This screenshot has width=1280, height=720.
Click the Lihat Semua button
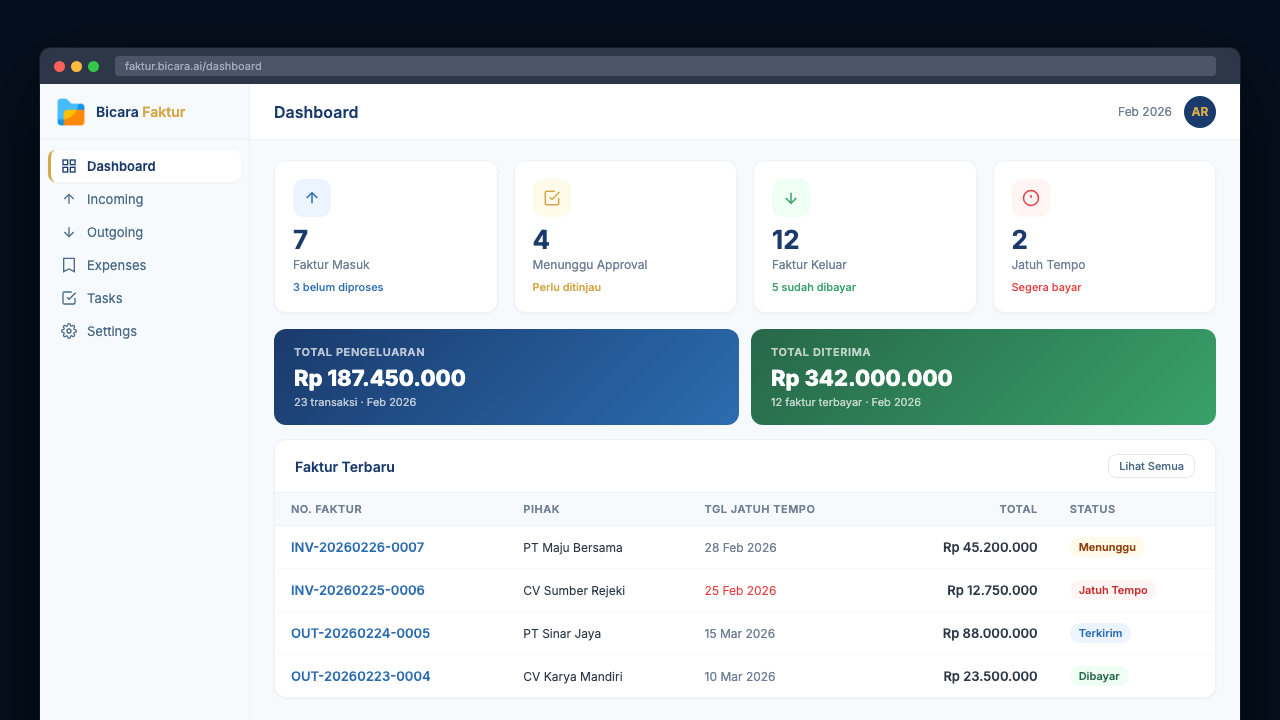click(x=1151, y=466)
